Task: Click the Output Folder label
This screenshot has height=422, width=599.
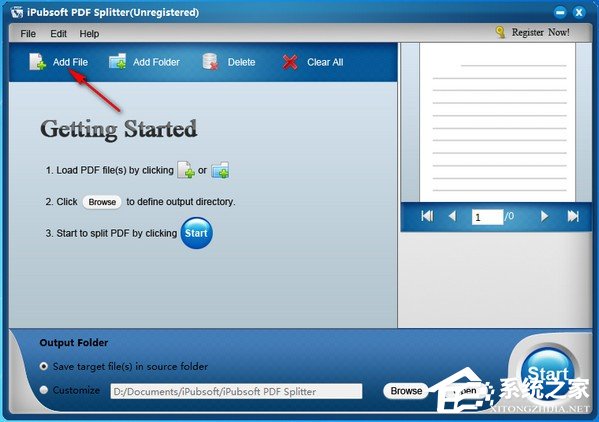Action: tap(74, 343)
